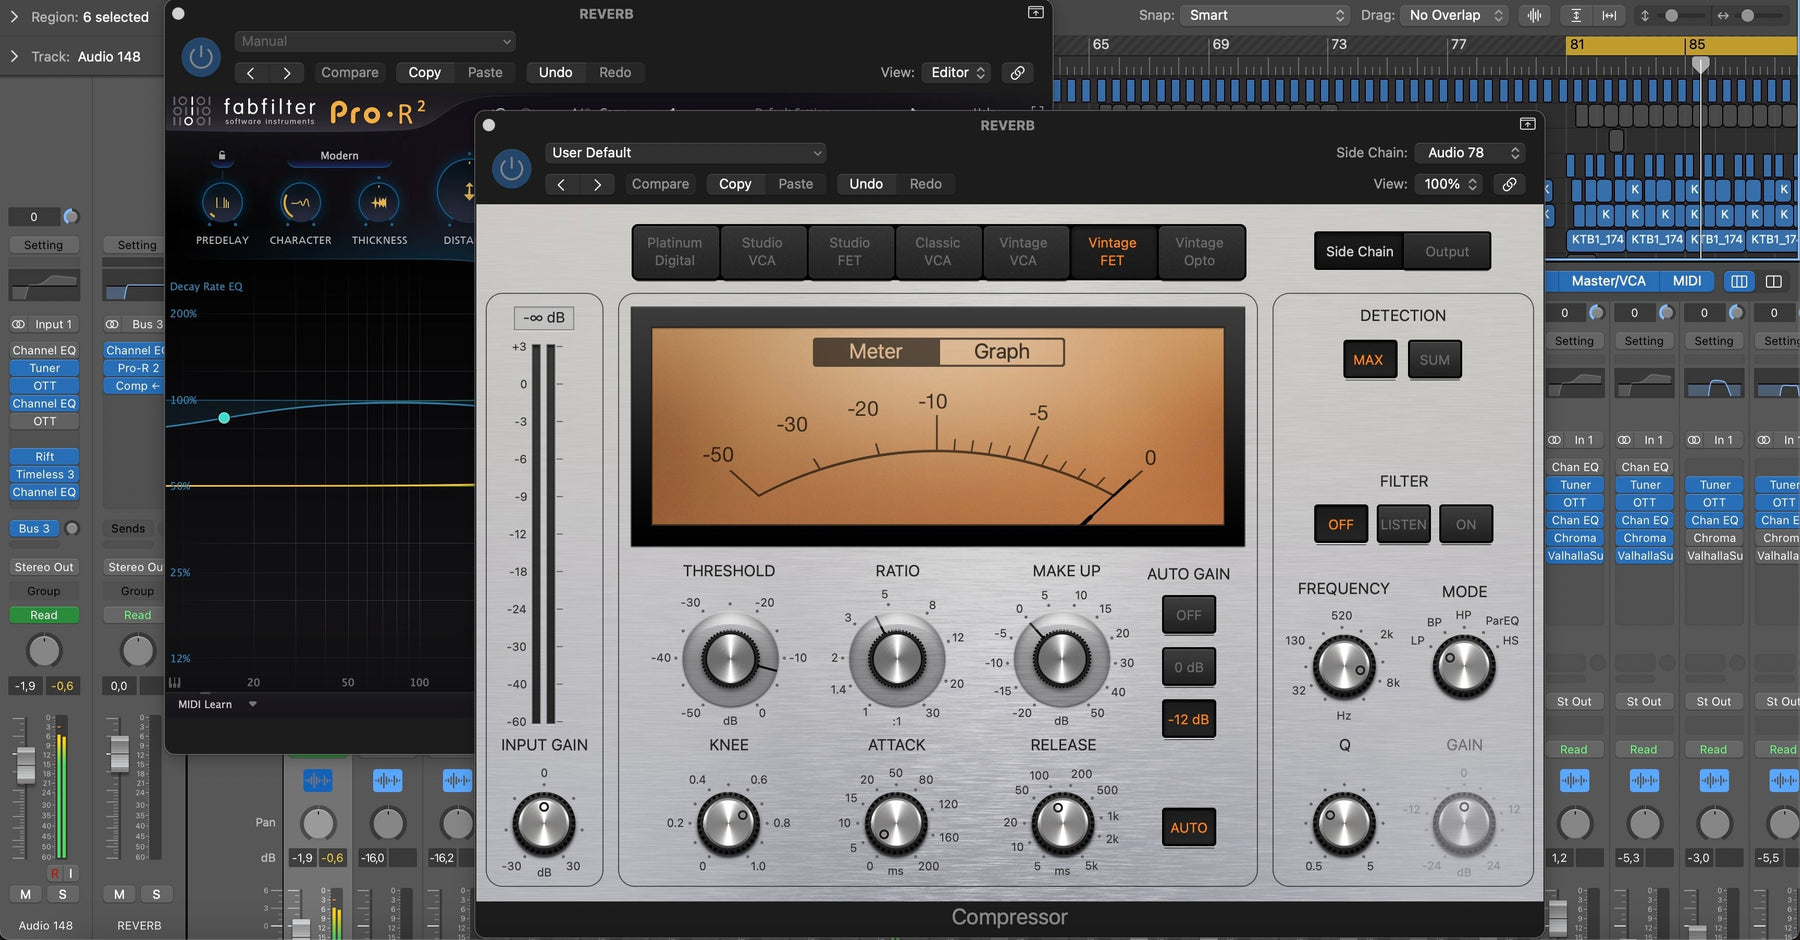
Task: Open the View Editor dropdown
Action: [957, 73]
